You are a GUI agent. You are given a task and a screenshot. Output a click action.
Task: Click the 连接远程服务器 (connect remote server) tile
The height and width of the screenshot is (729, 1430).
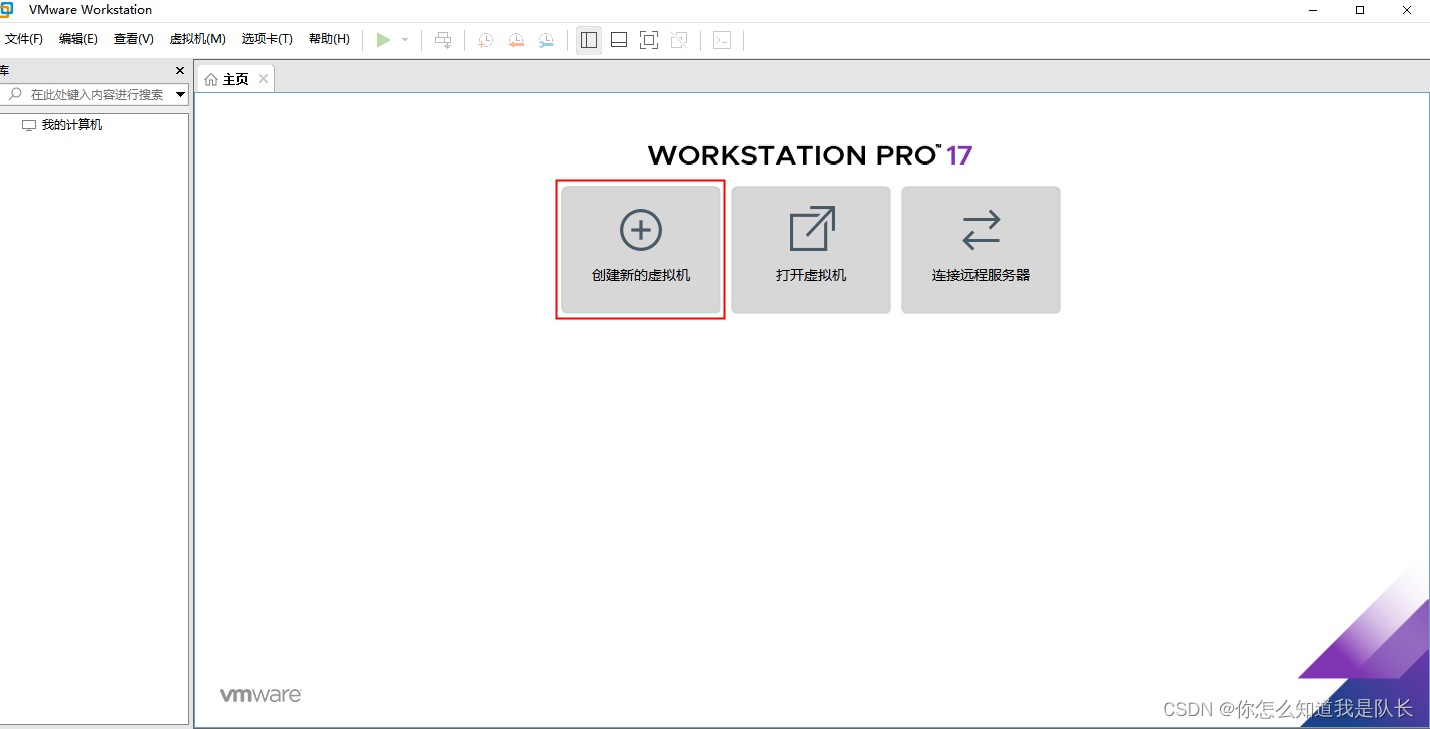tap(981, 250)
